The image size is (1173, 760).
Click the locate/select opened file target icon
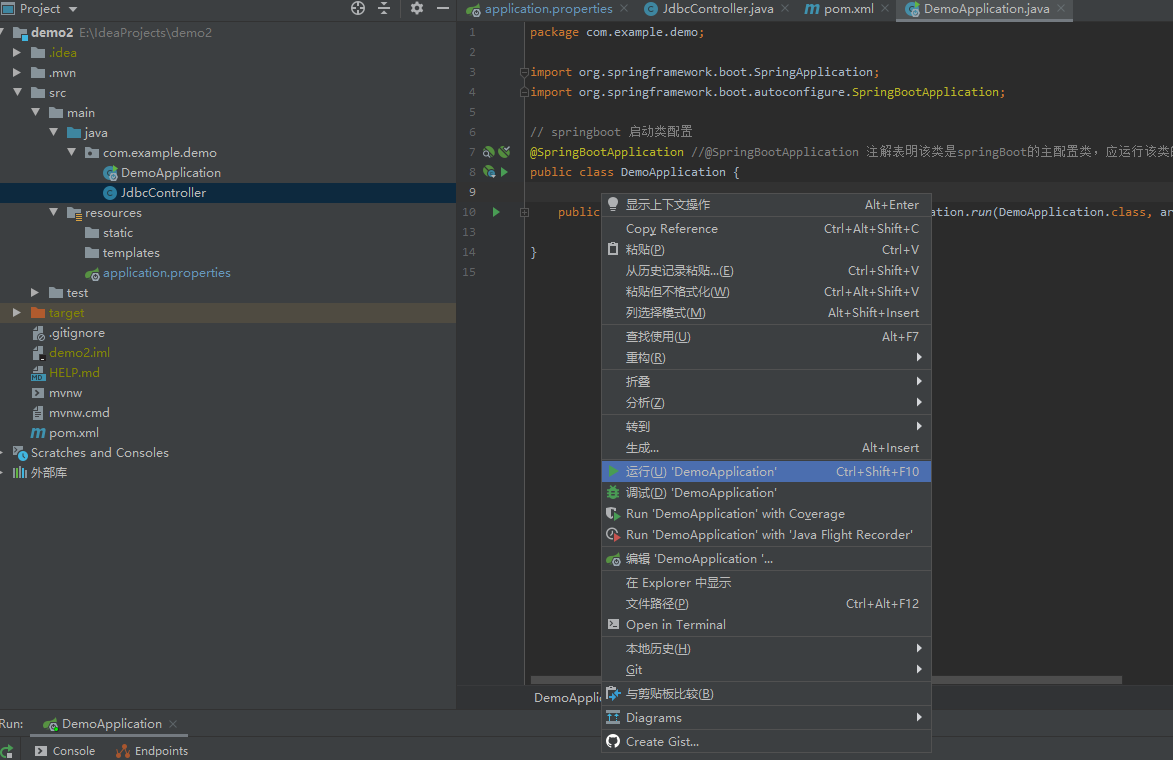tap(358, 8)
